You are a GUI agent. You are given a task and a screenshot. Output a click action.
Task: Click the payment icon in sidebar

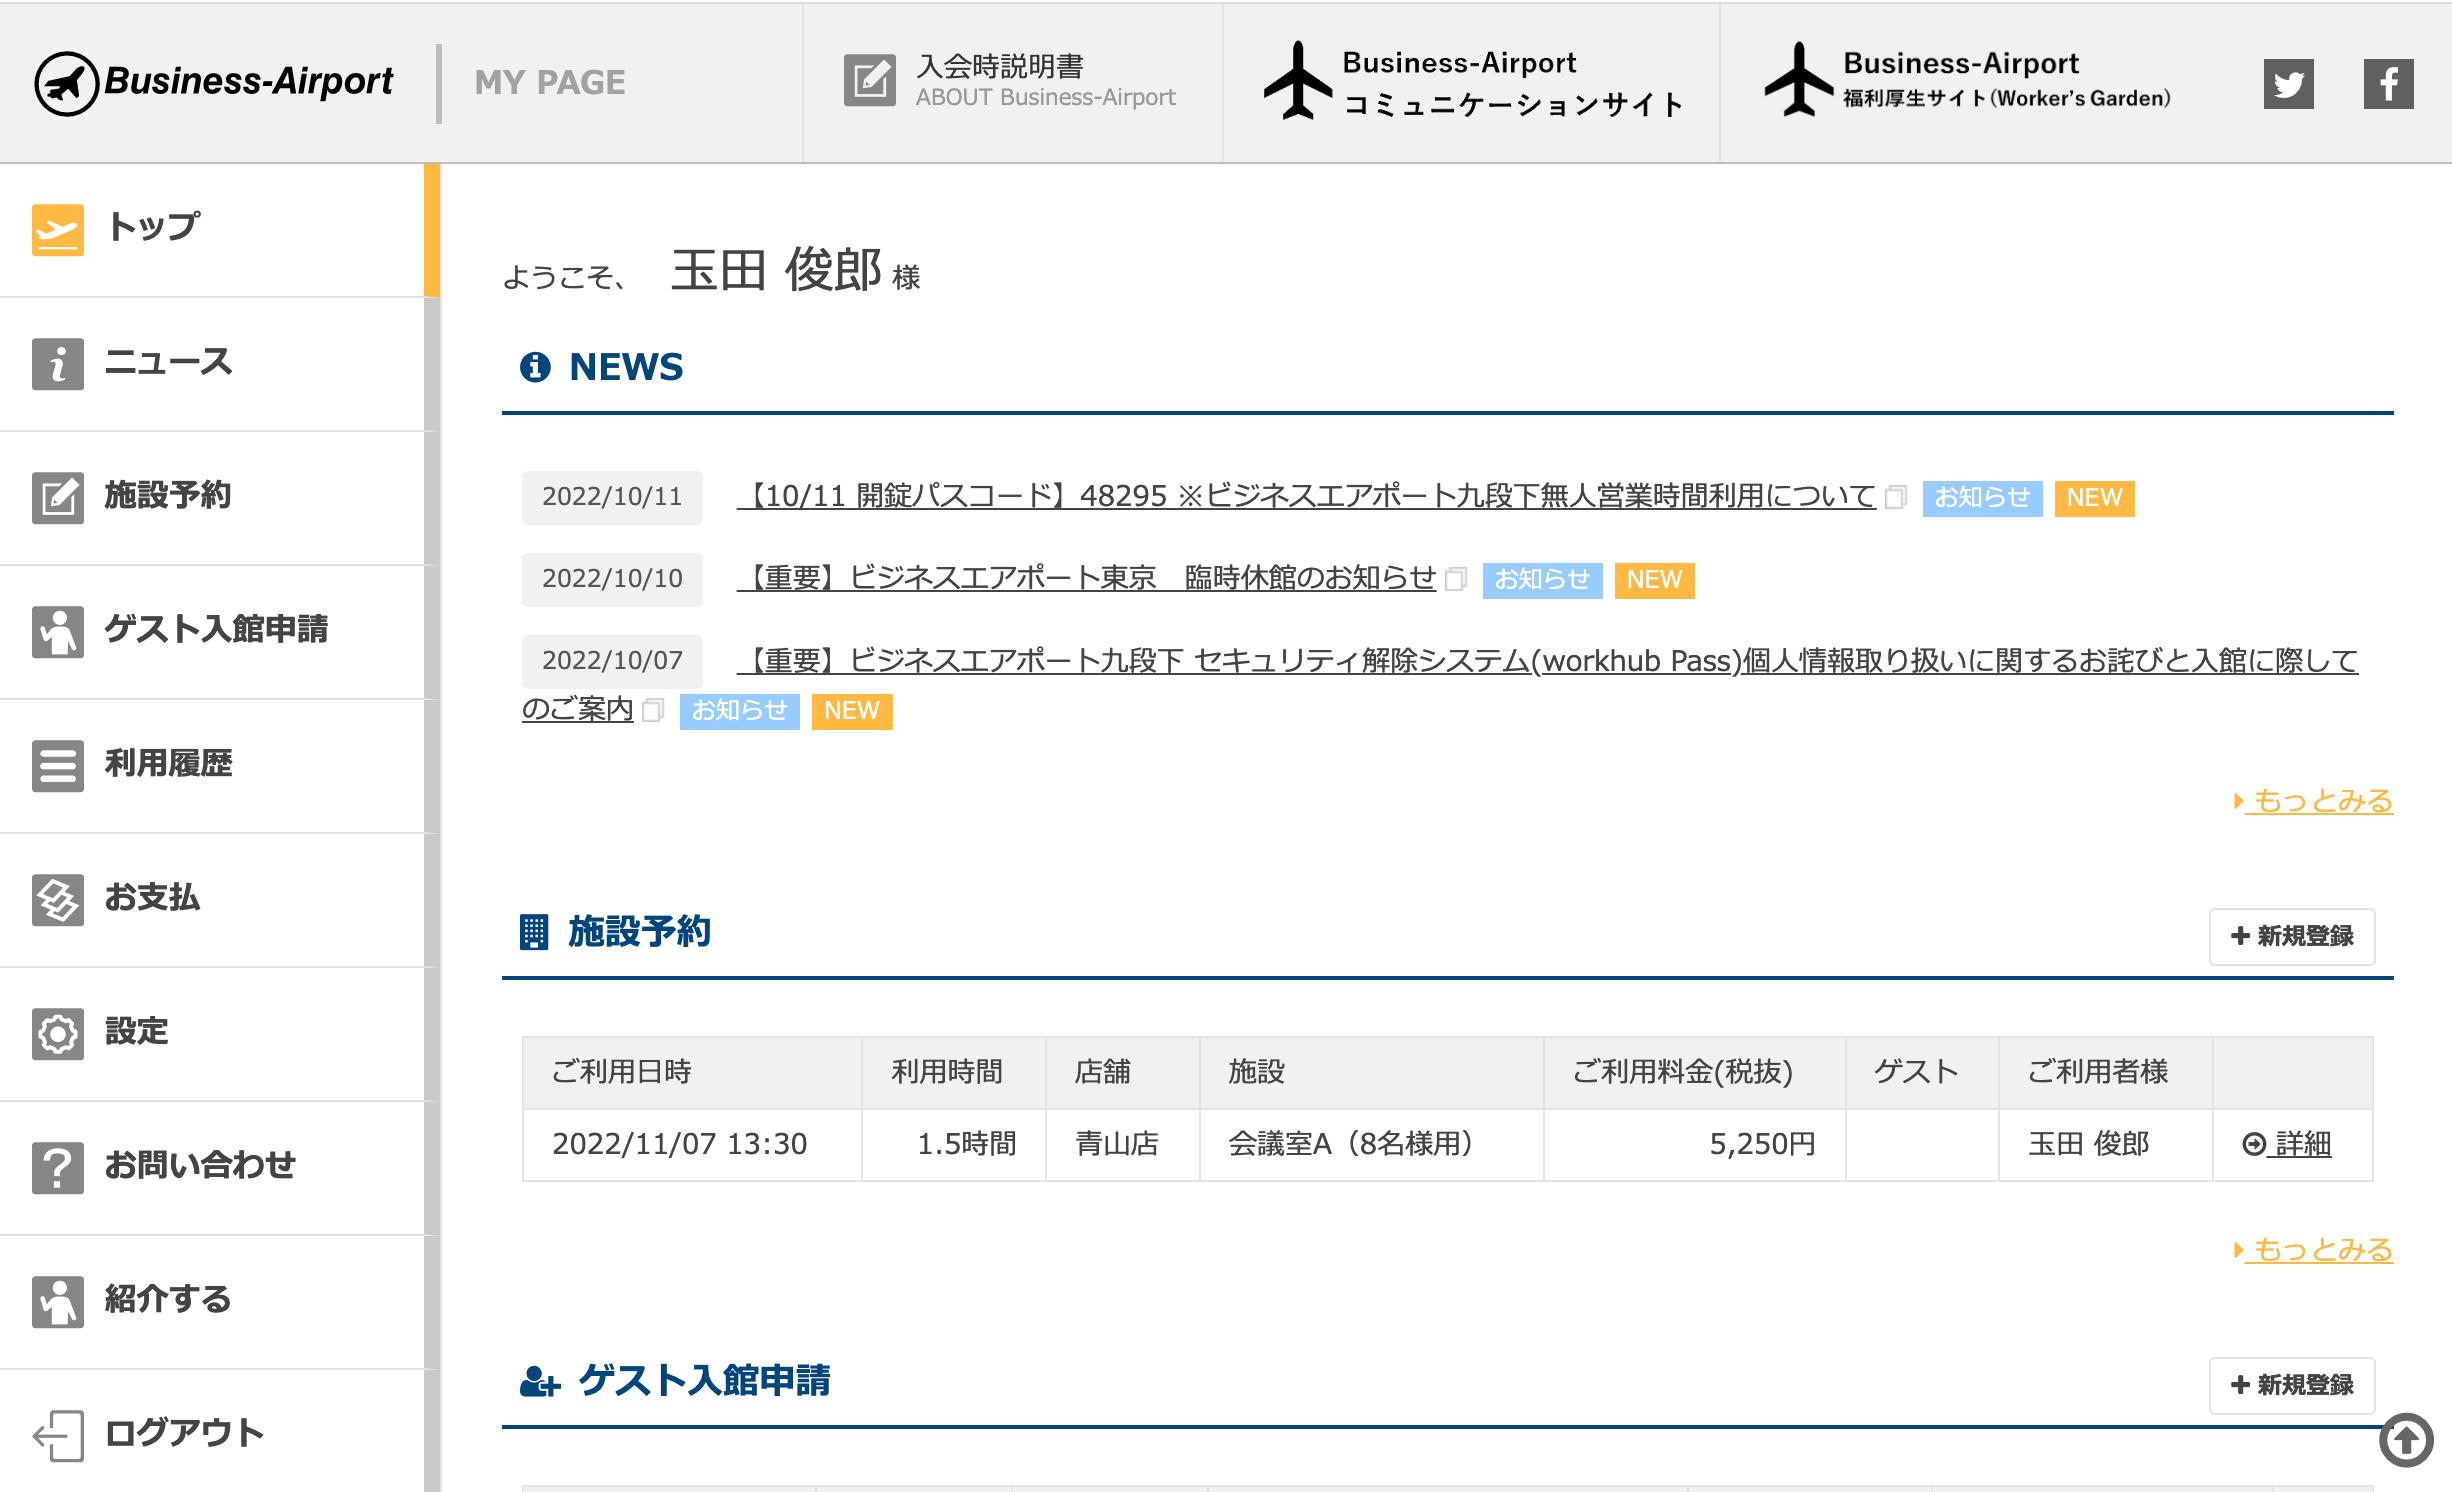click(x=57, y=899)
